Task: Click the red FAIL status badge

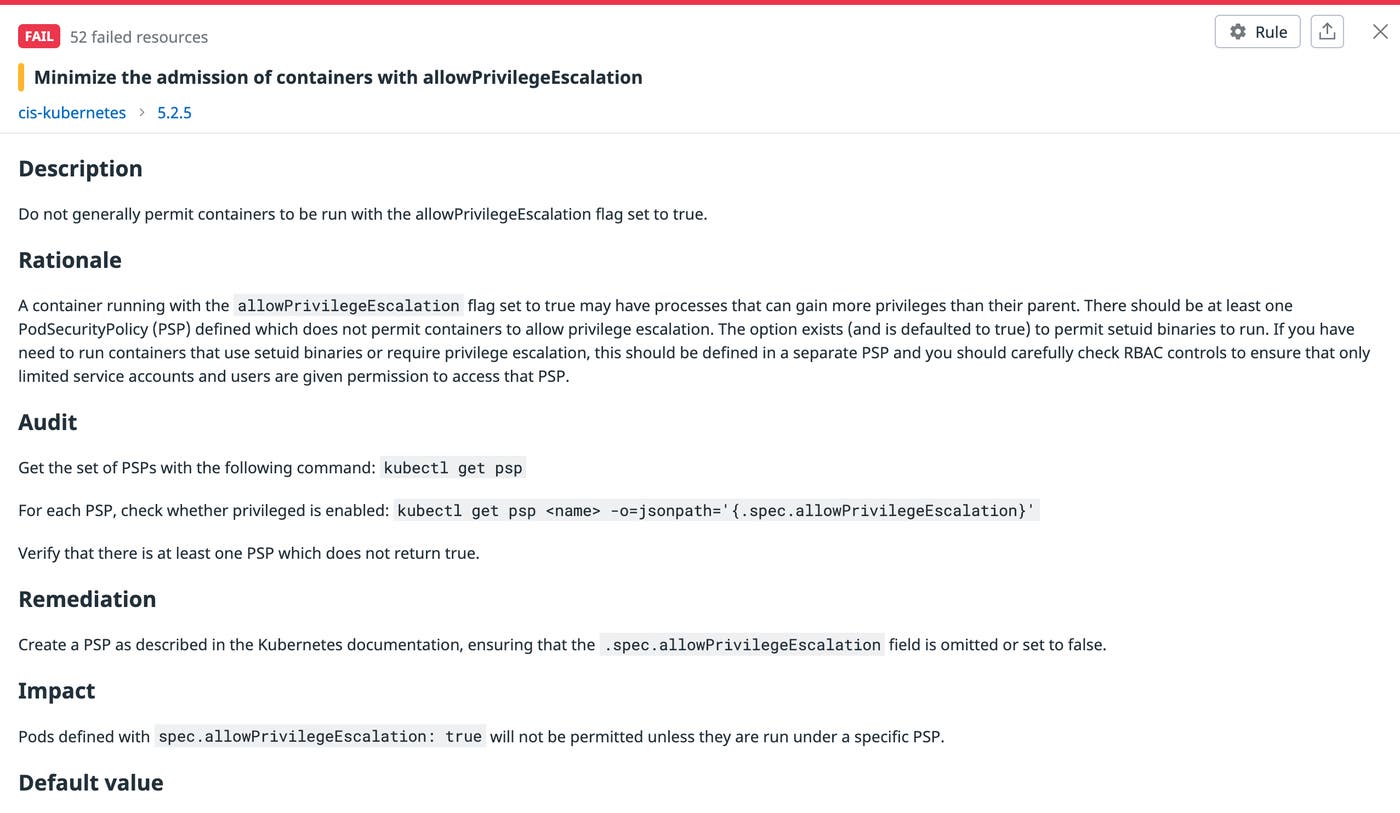Action: [x=38, y=36]
